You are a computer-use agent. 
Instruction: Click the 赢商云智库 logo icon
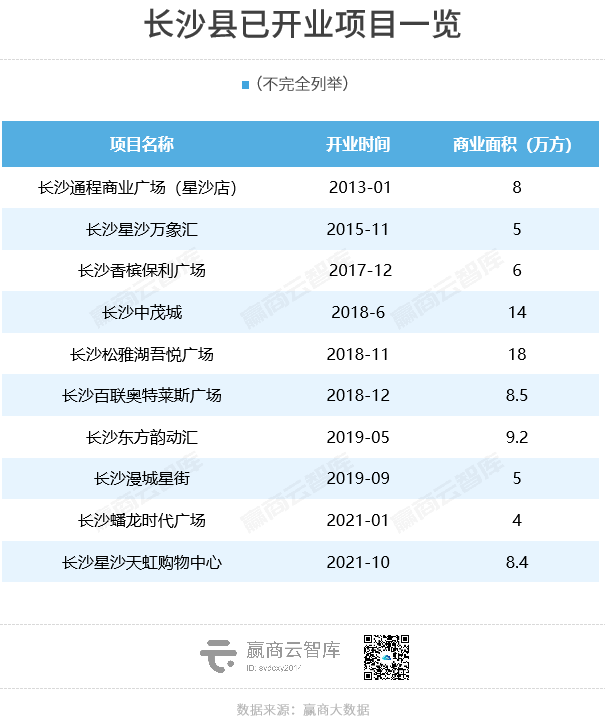click(x=218, y=656)
